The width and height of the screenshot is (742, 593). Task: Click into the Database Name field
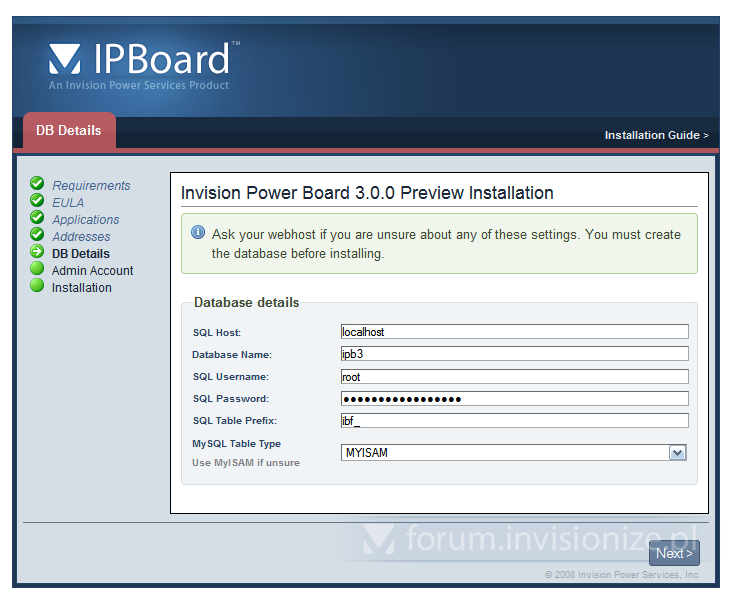[x=514, y=354]
